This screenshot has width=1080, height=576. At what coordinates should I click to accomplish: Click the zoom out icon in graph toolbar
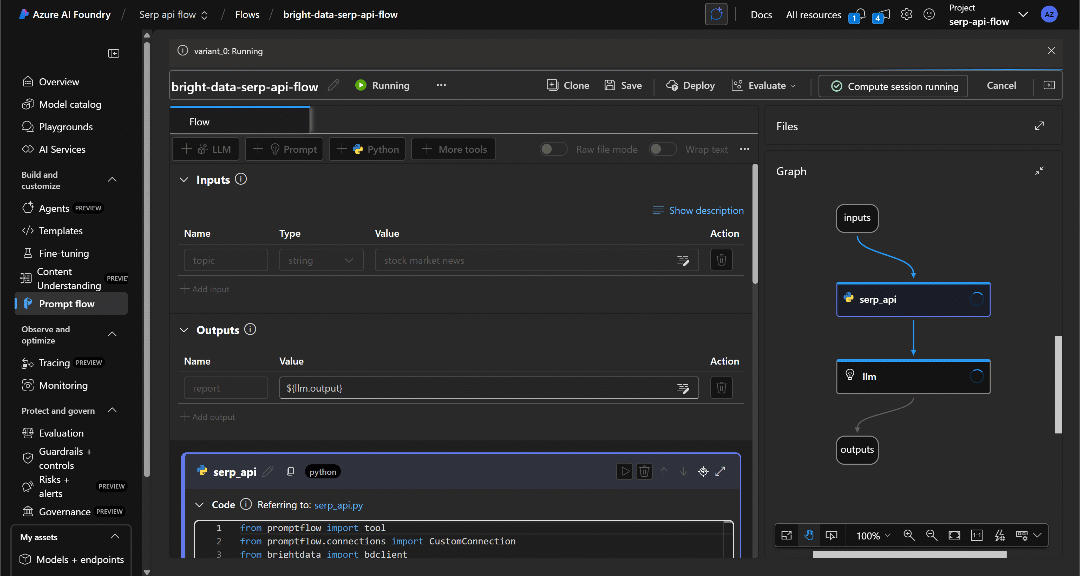pyautogui.click(x=932, y=535)
